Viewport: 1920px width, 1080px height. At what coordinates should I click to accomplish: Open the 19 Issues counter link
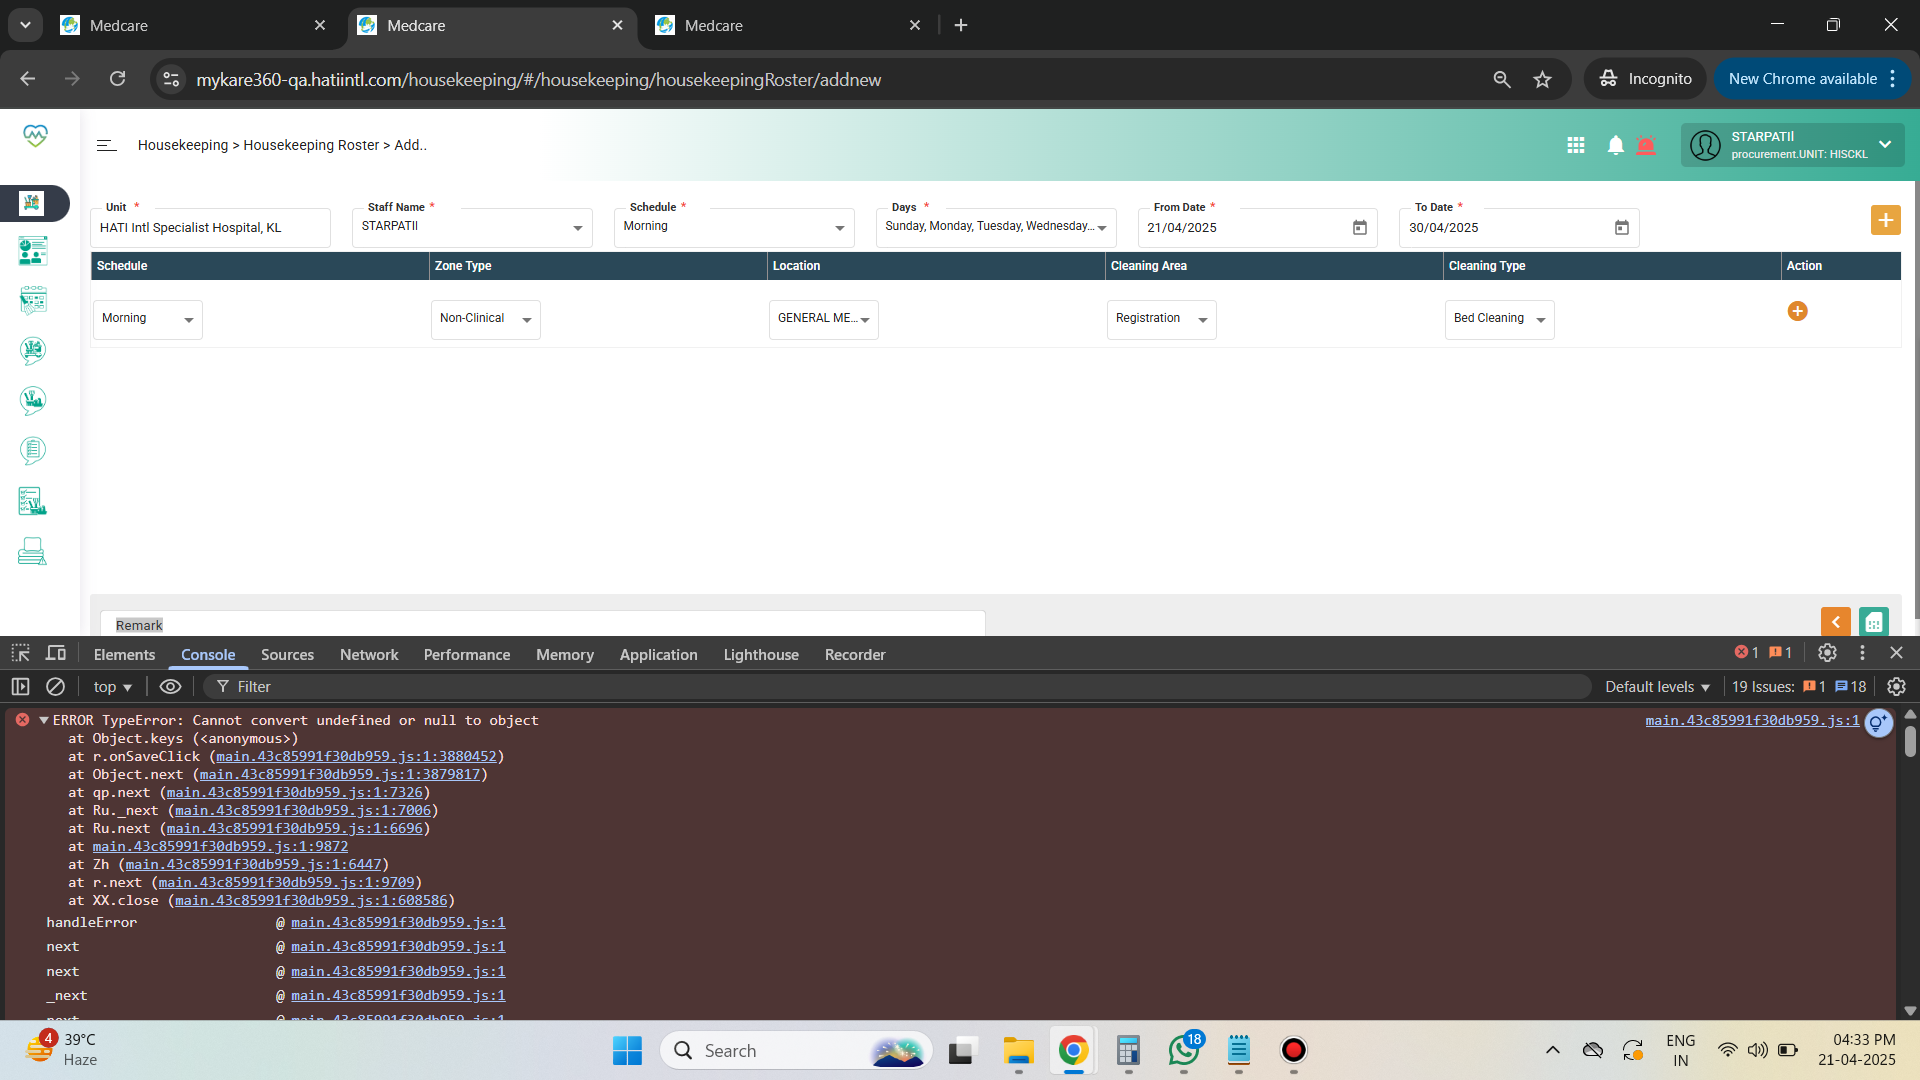(x=1799, y=687)
